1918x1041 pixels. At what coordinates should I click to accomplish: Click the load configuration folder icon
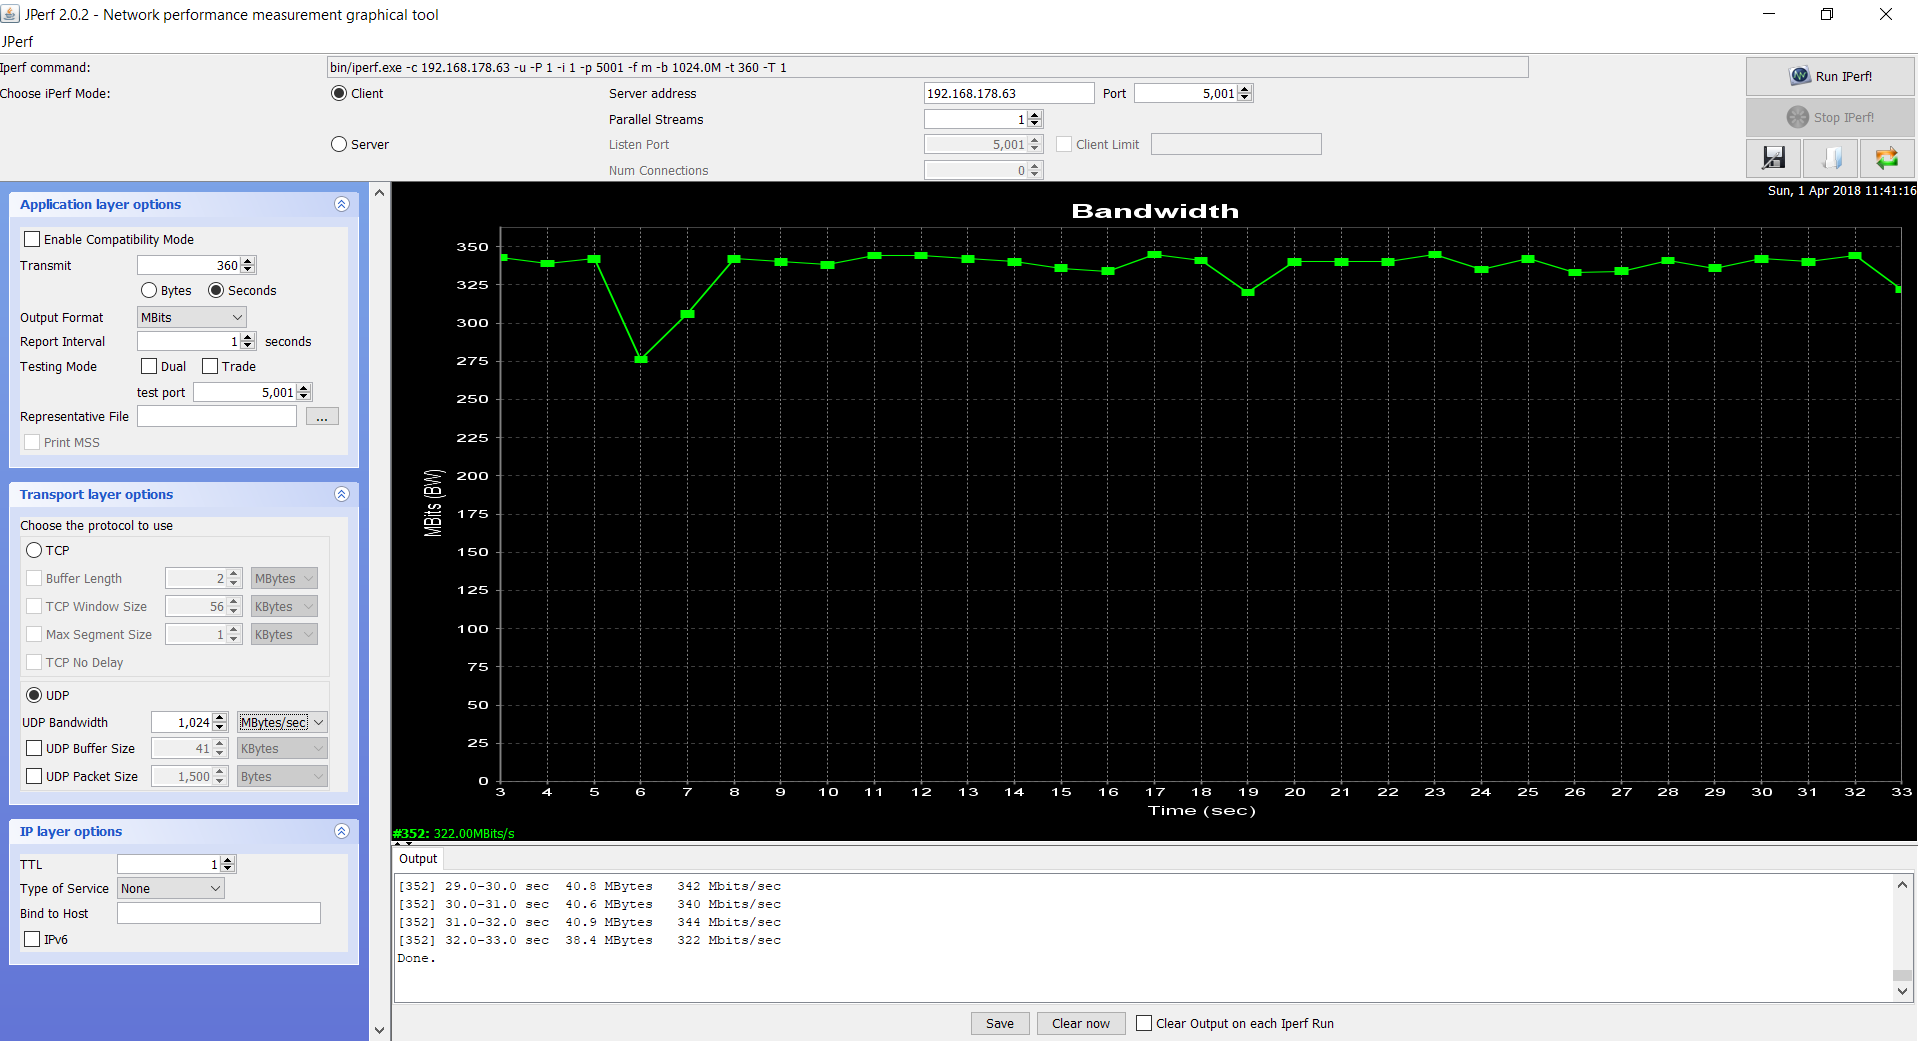click(1830, 157)
